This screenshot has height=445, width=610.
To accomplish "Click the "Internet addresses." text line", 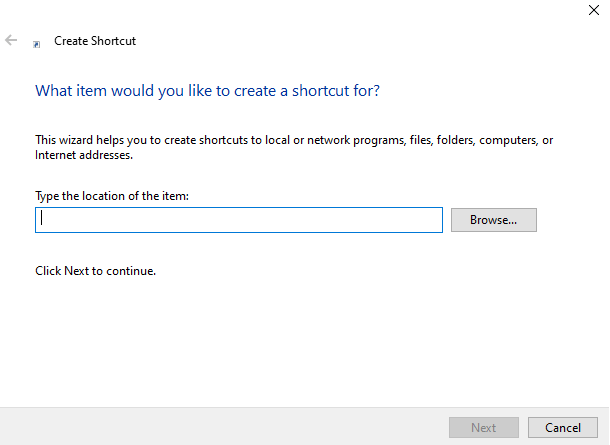I will [x=84, y=156].
